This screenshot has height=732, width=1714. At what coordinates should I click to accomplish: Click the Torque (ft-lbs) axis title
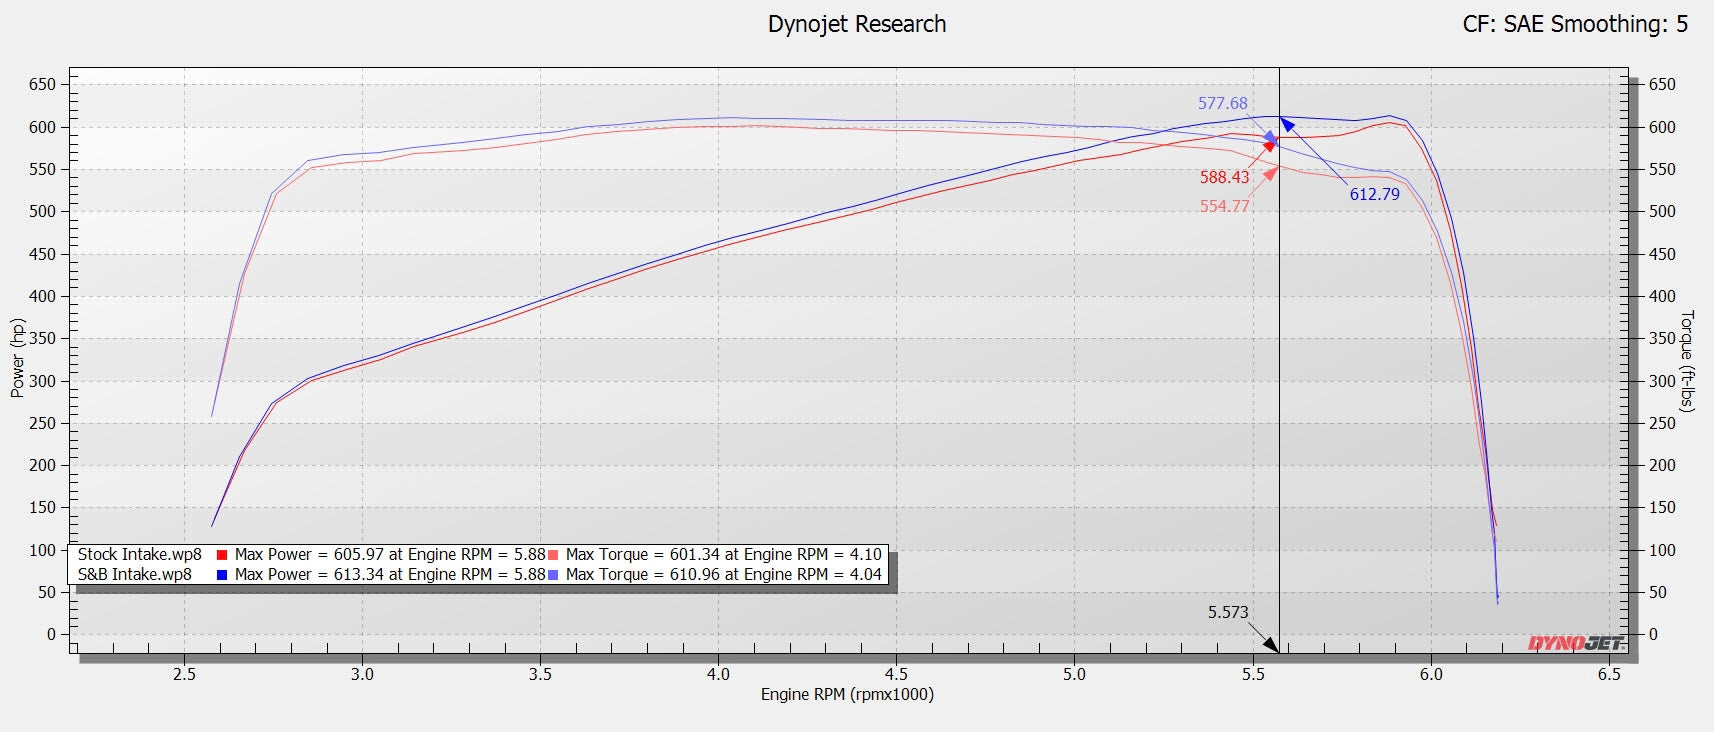pos(1687,360)
